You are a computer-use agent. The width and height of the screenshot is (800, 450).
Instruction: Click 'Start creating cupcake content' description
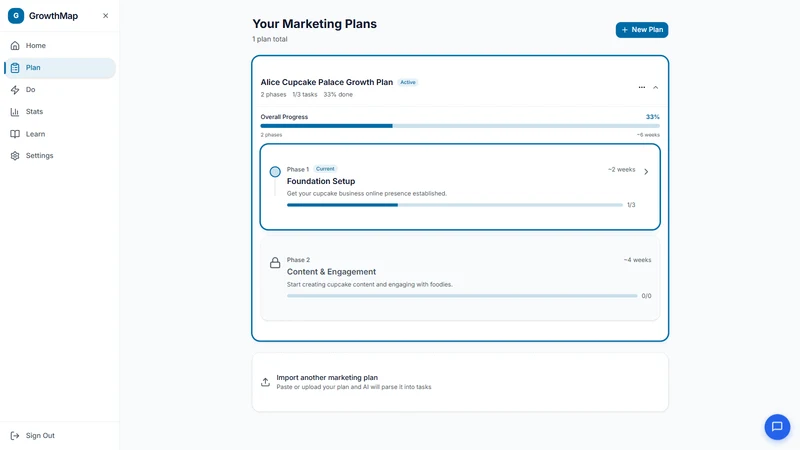(x=369, y=285)
